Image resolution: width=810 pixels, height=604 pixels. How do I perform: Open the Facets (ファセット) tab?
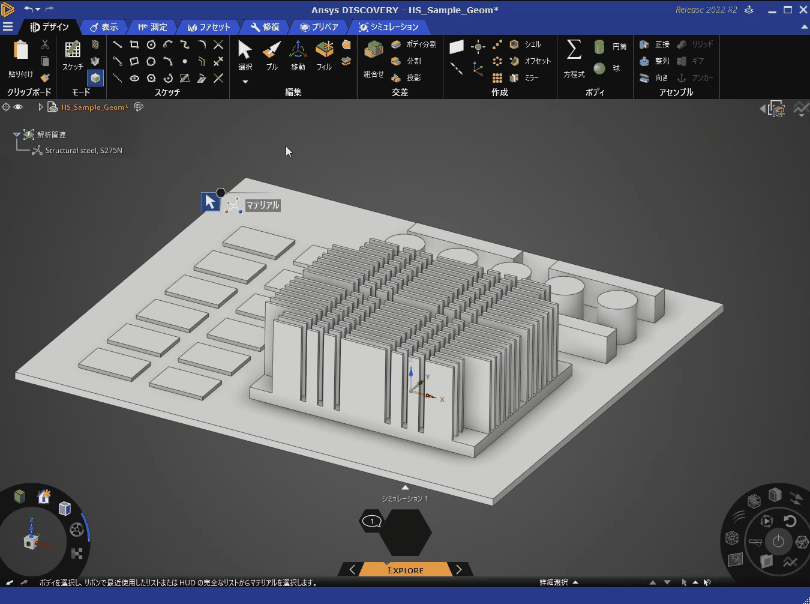click(x=208, y=27)
